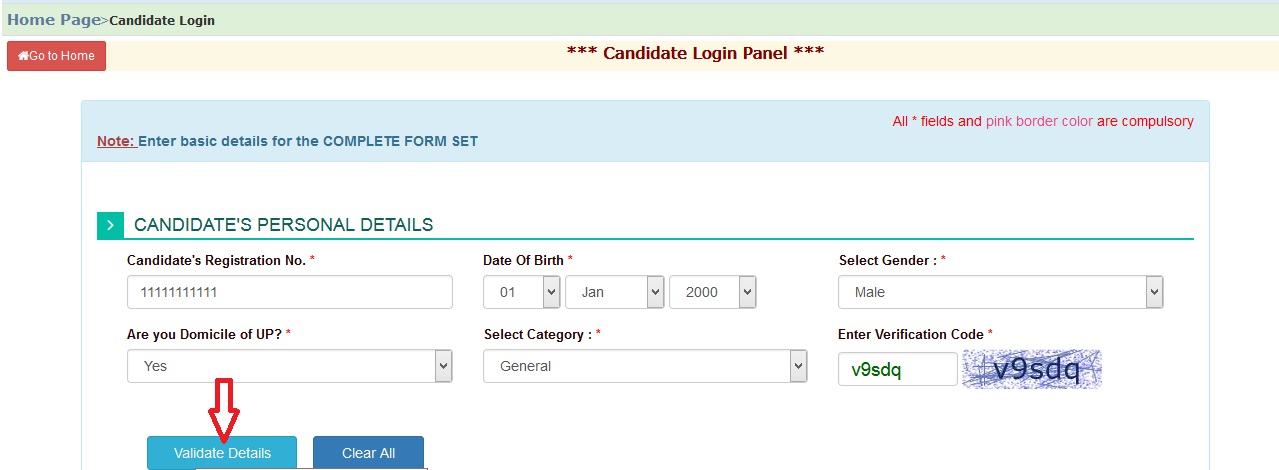Click the Candidate's Personal Details section header

pos(283,225)
